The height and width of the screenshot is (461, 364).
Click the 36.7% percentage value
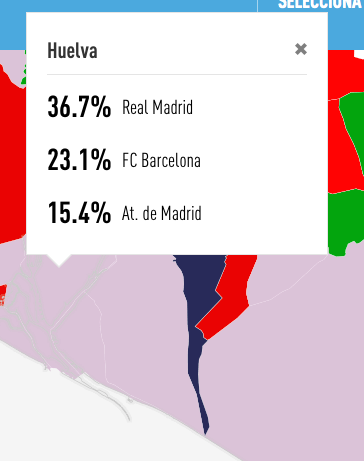point(79,107)
